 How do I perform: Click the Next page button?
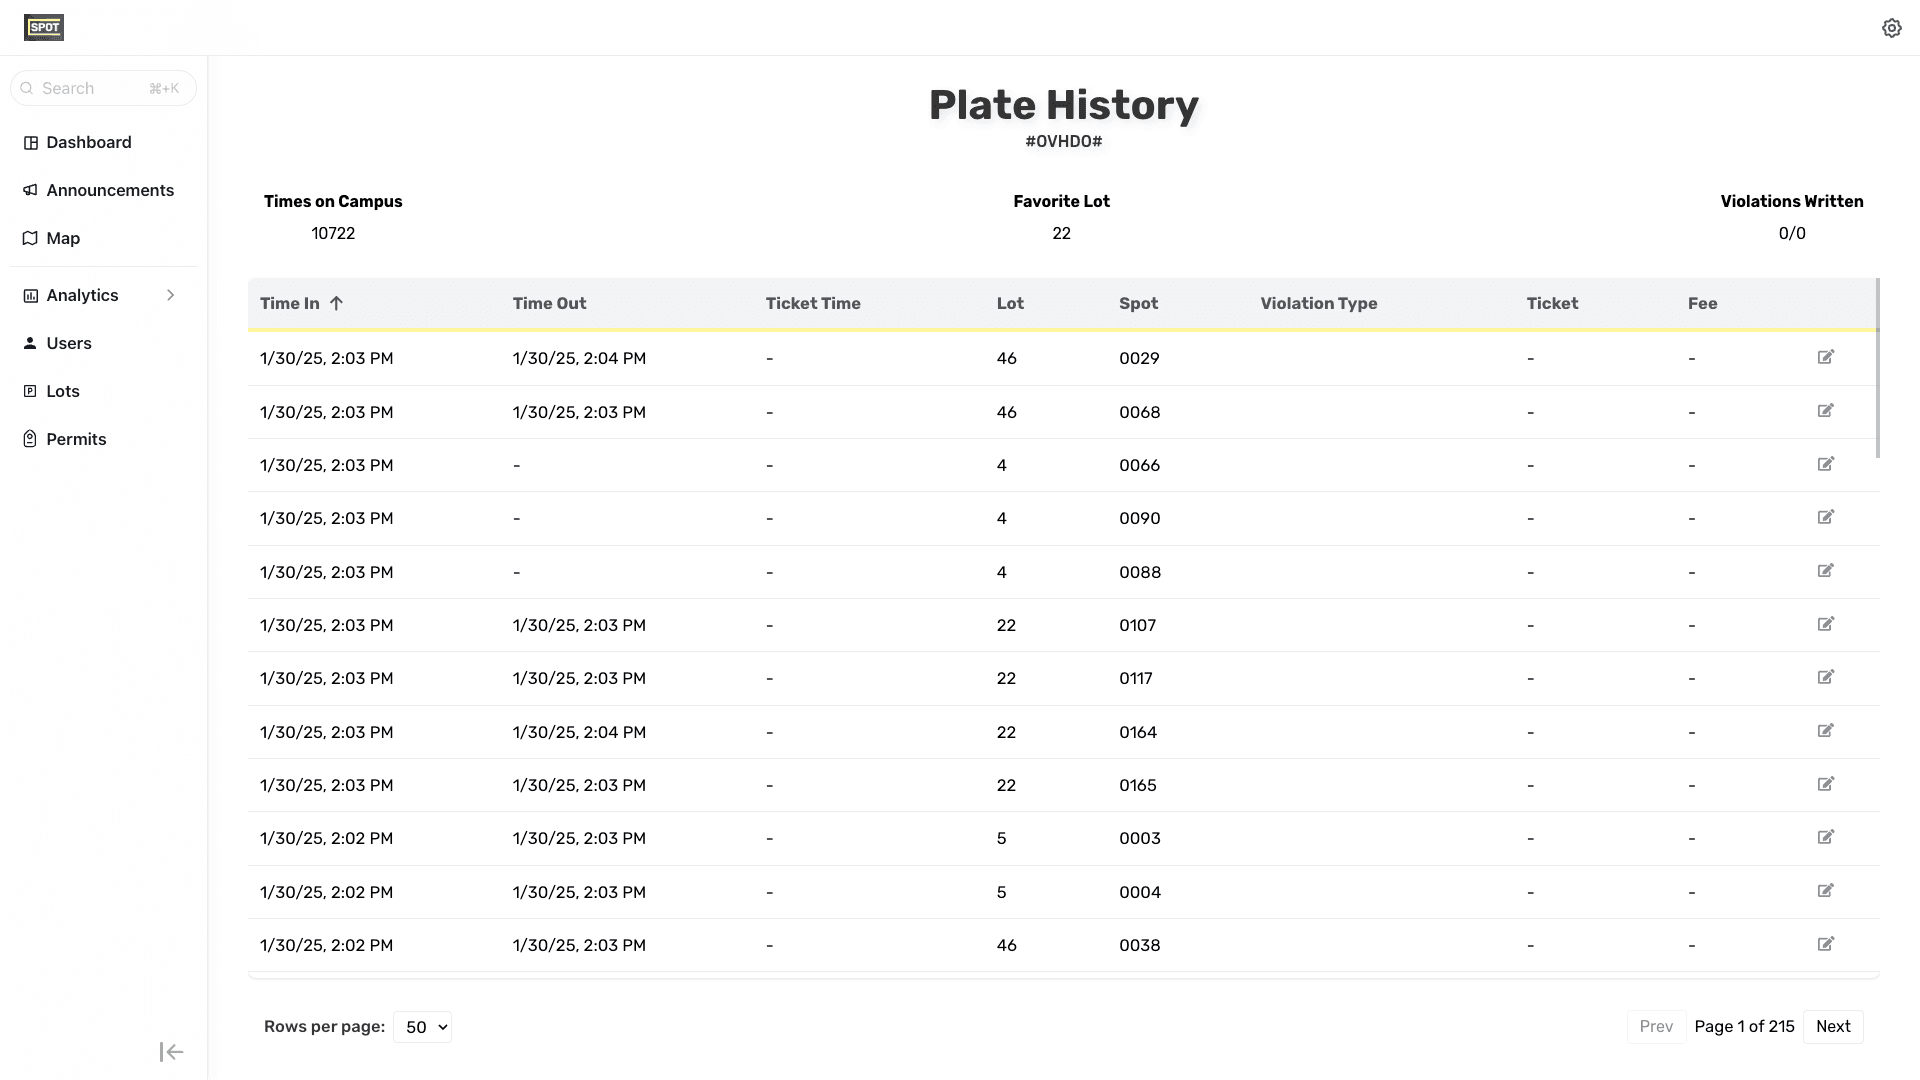tap(1832, 1027)
